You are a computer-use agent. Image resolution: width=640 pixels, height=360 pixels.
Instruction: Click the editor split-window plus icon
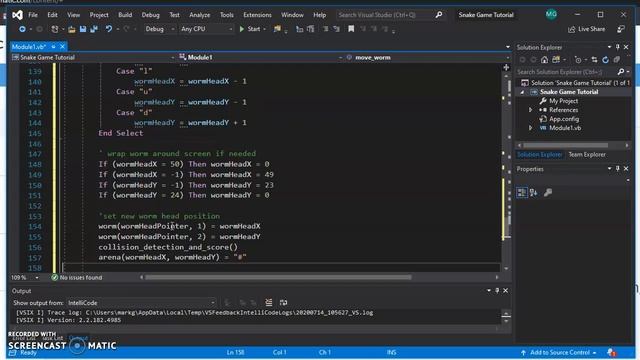coord(506,68)
